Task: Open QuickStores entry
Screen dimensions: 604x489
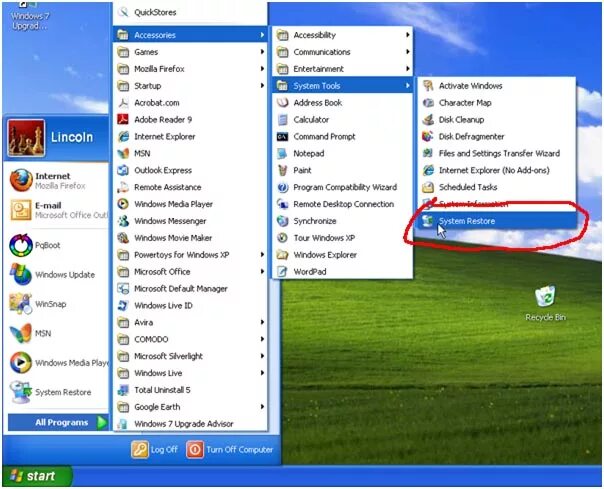Action: coord(191,12)
